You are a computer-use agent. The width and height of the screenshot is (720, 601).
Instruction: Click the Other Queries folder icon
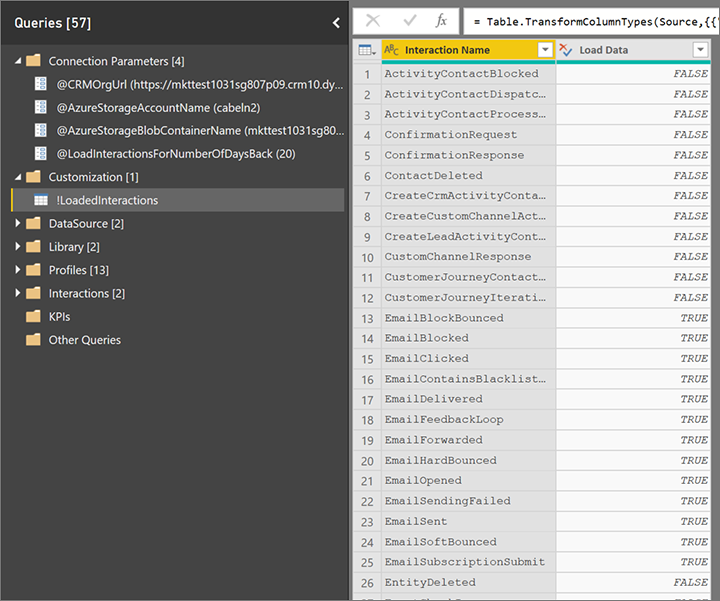pos(33,340)
